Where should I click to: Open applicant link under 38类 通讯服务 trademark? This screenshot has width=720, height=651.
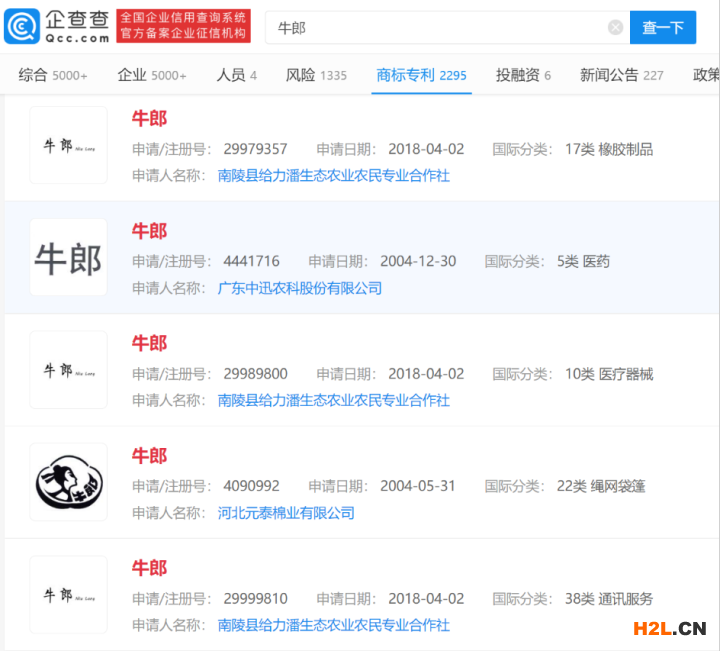(333, 625)
